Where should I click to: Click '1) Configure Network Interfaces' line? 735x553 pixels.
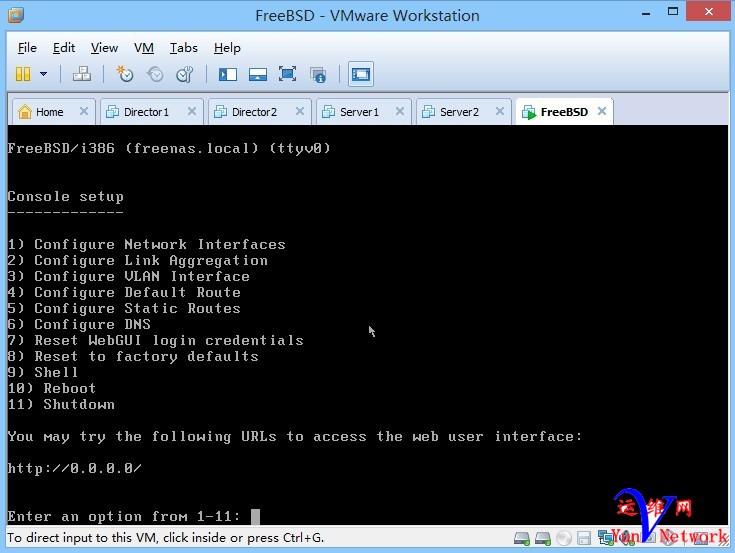point(147,244)
